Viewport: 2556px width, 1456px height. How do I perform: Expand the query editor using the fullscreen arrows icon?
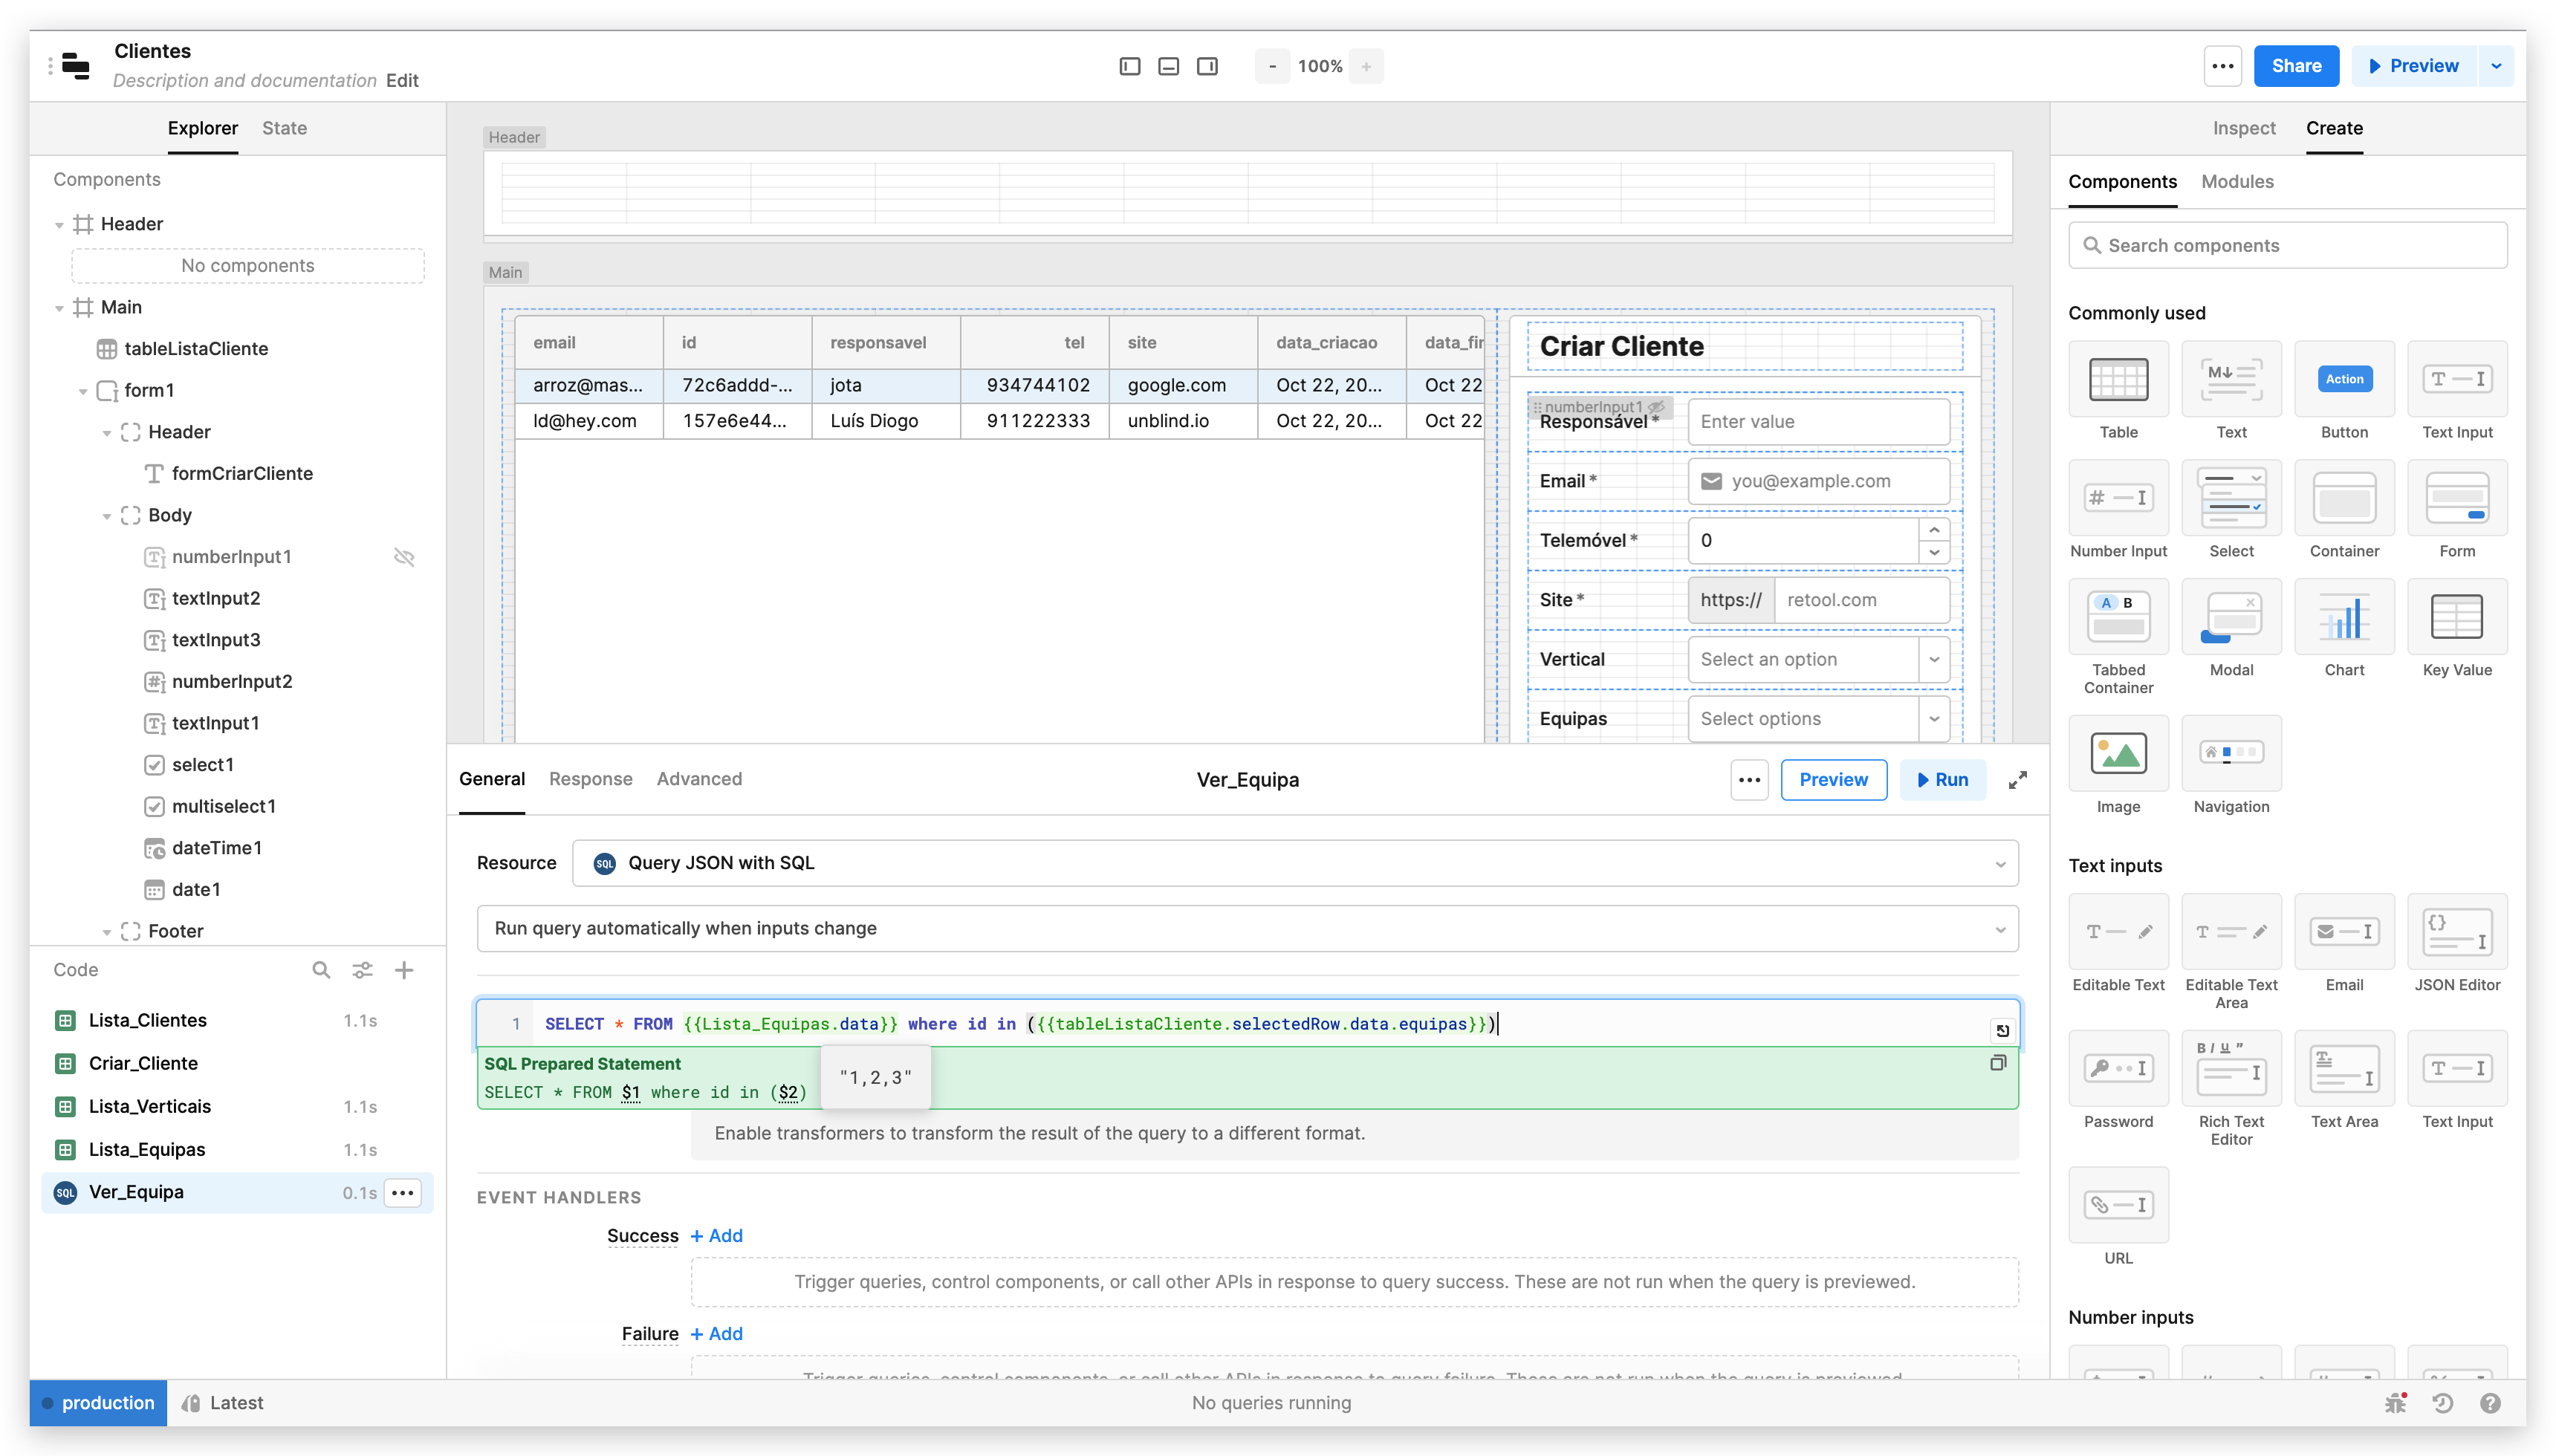pyautogui.click(x=2017, y=780)
